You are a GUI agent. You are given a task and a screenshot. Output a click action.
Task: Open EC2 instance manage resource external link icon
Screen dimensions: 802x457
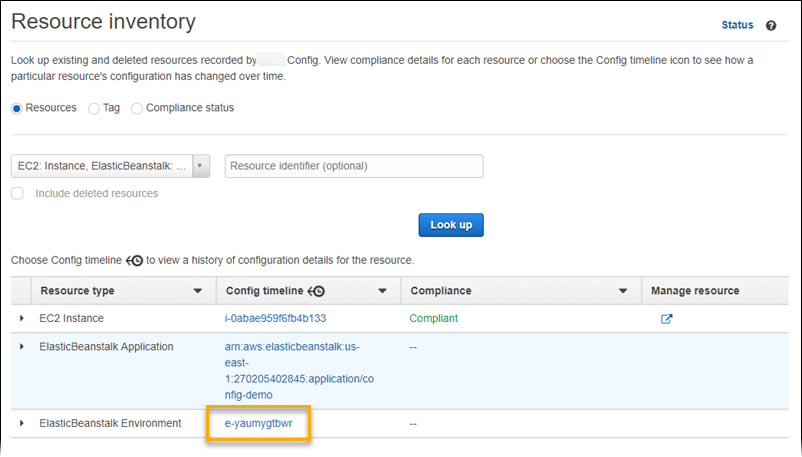tap(667, 319)
